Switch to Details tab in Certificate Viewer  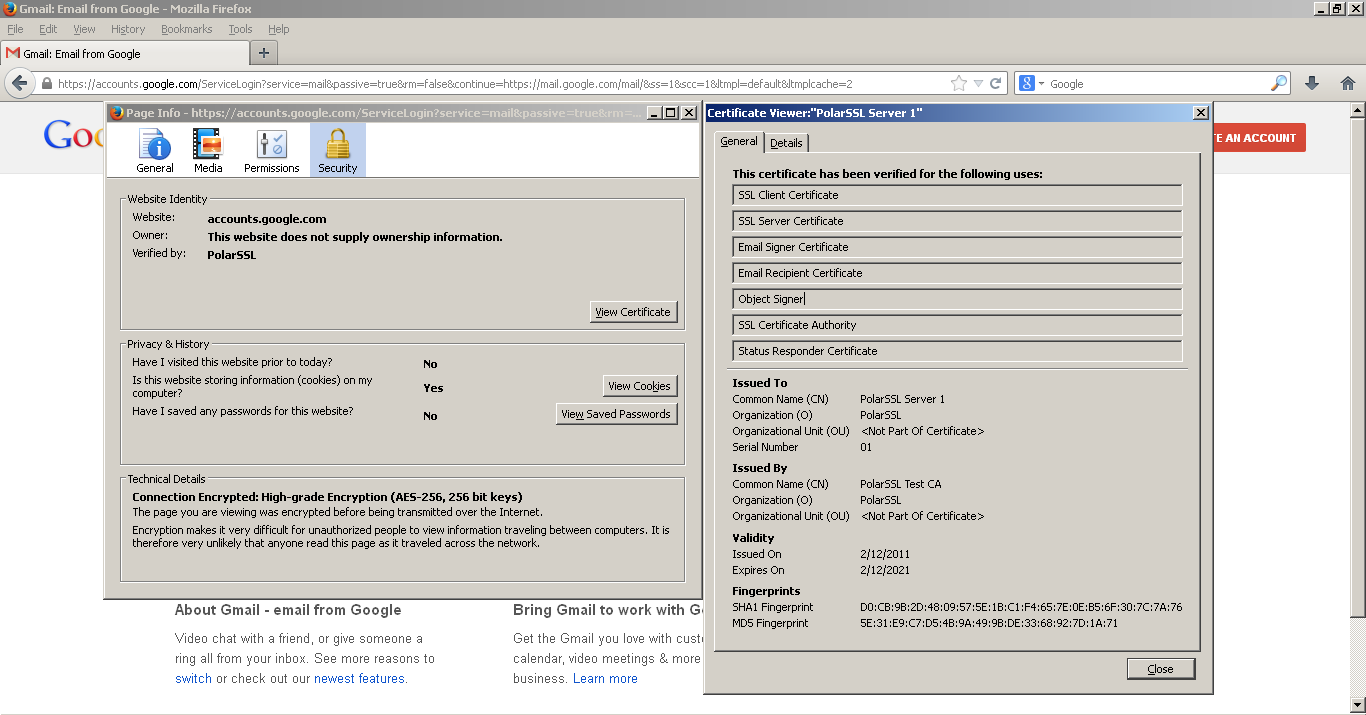point(787,143)
